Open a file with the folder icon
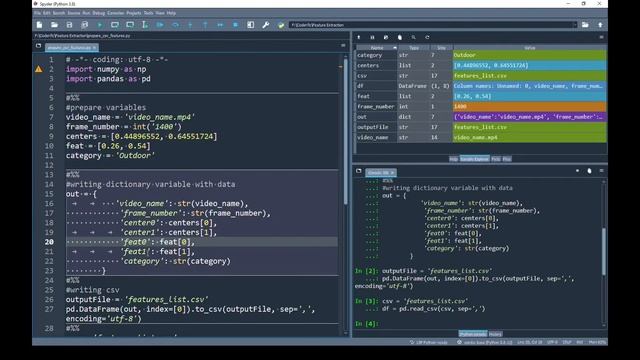The width and height of the screenshot is (640, 360). tap(54, 25)
